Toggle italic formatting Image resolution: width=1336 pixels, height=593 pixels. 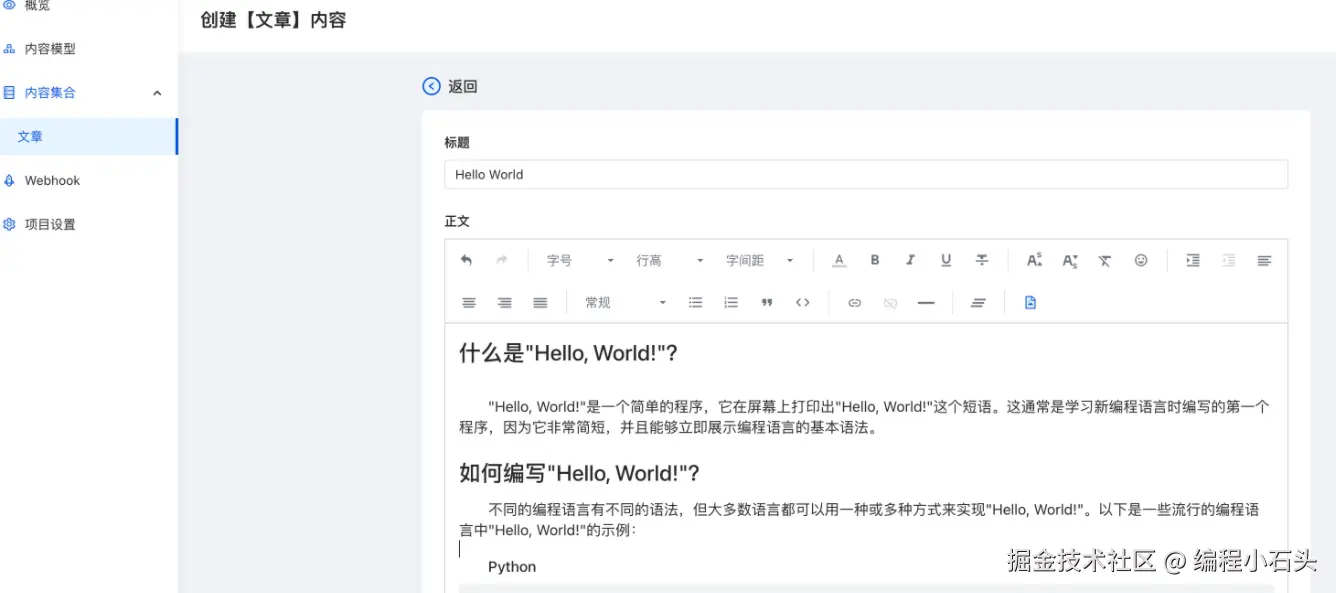pyautogui.click(x=910, y=260)
